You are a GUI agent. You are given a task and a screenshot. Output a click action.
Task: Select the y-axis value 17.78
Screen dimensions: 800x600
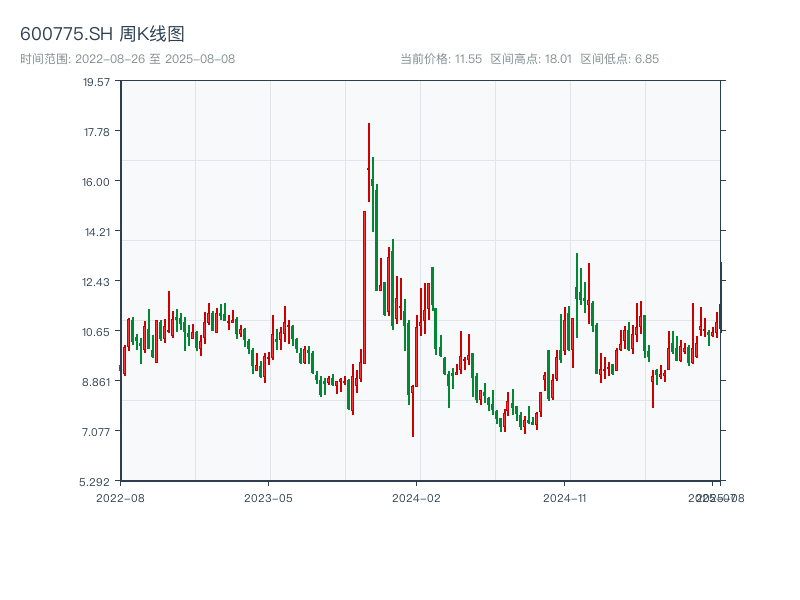96,132
